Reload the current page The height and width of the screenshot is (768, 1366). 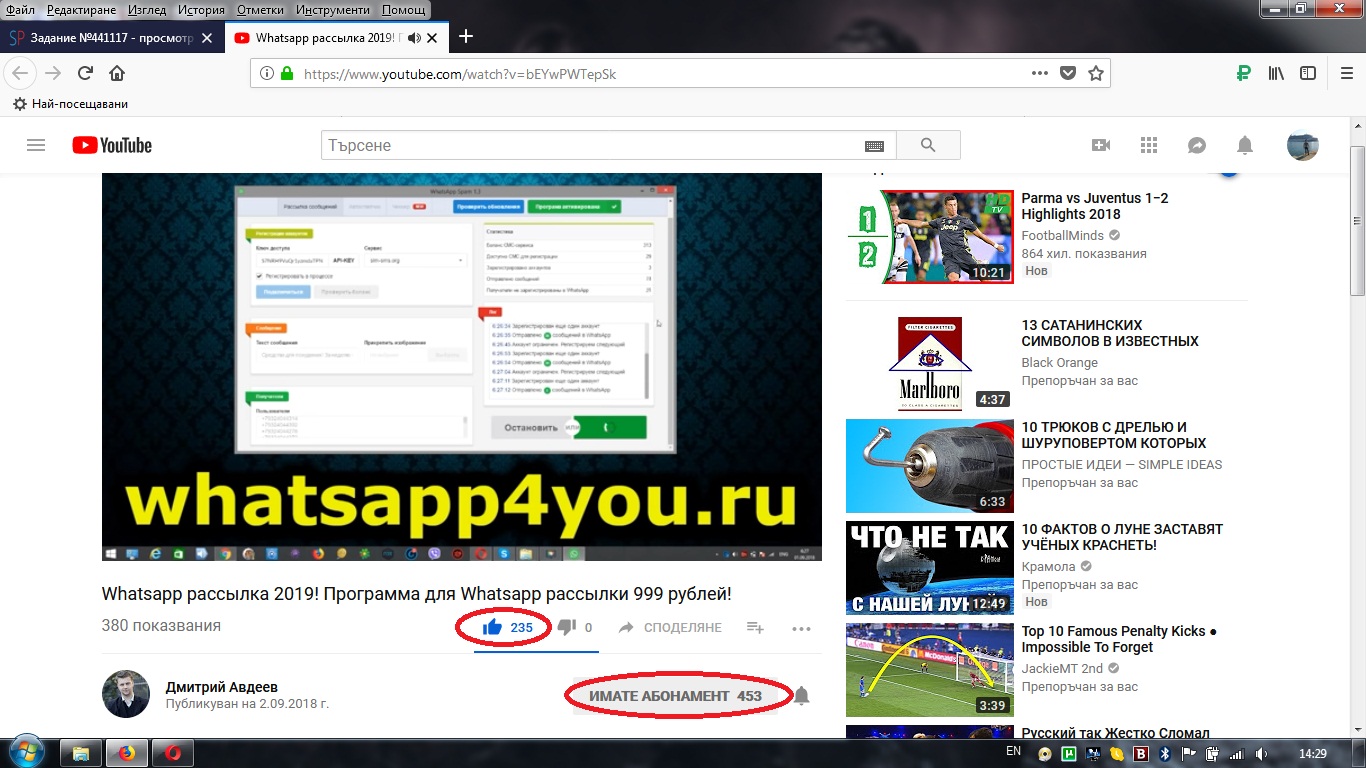[x=85, y=73]
